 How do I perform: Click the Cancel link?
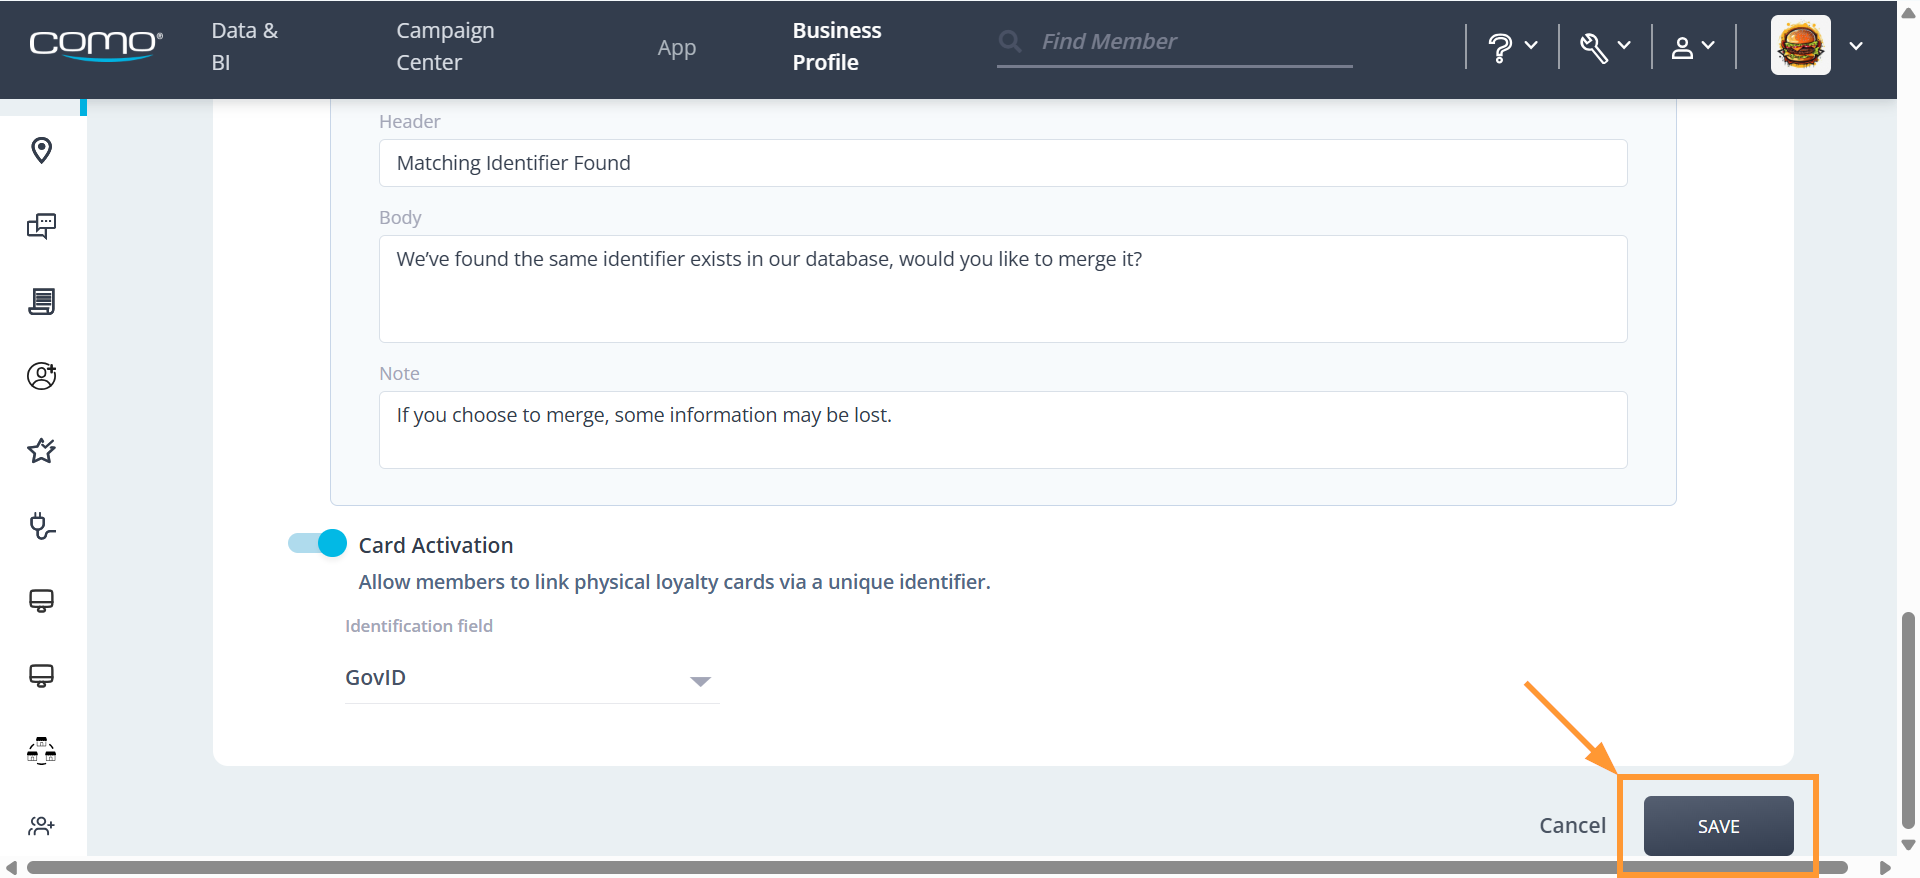point(1572,826)
